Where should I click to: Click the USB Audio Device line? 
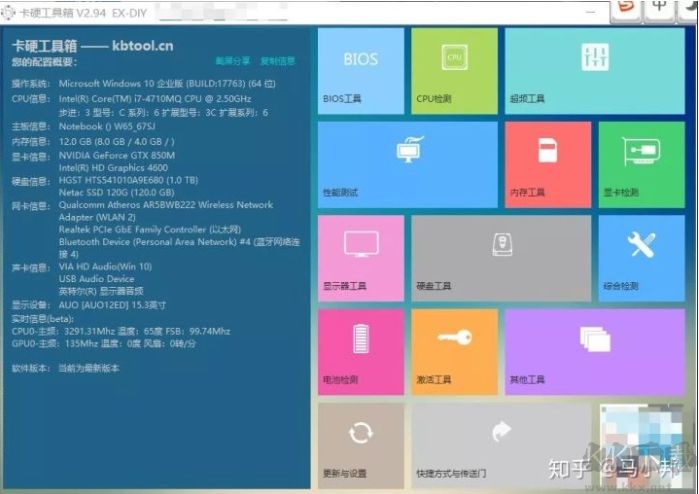pyautogui.click(x=96, y=279)
